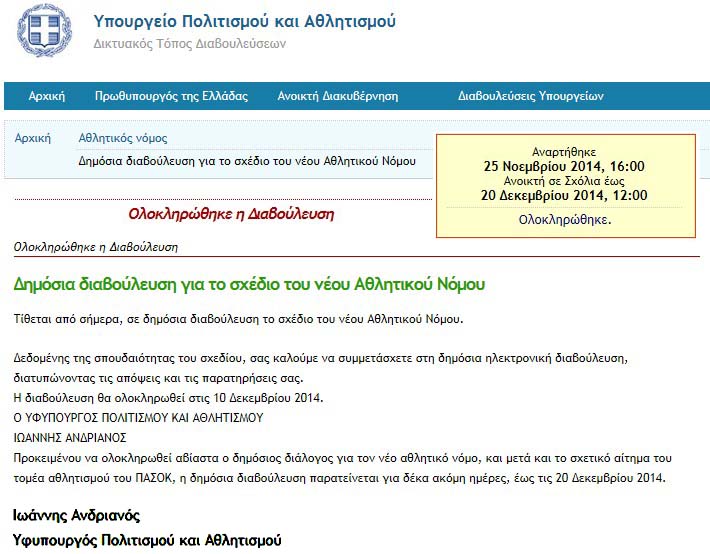This screenshot has width=710, height=554.
Task: Click the Αρχική breadcrumb link below the navigation bar
Action: [x=33, y=138]
